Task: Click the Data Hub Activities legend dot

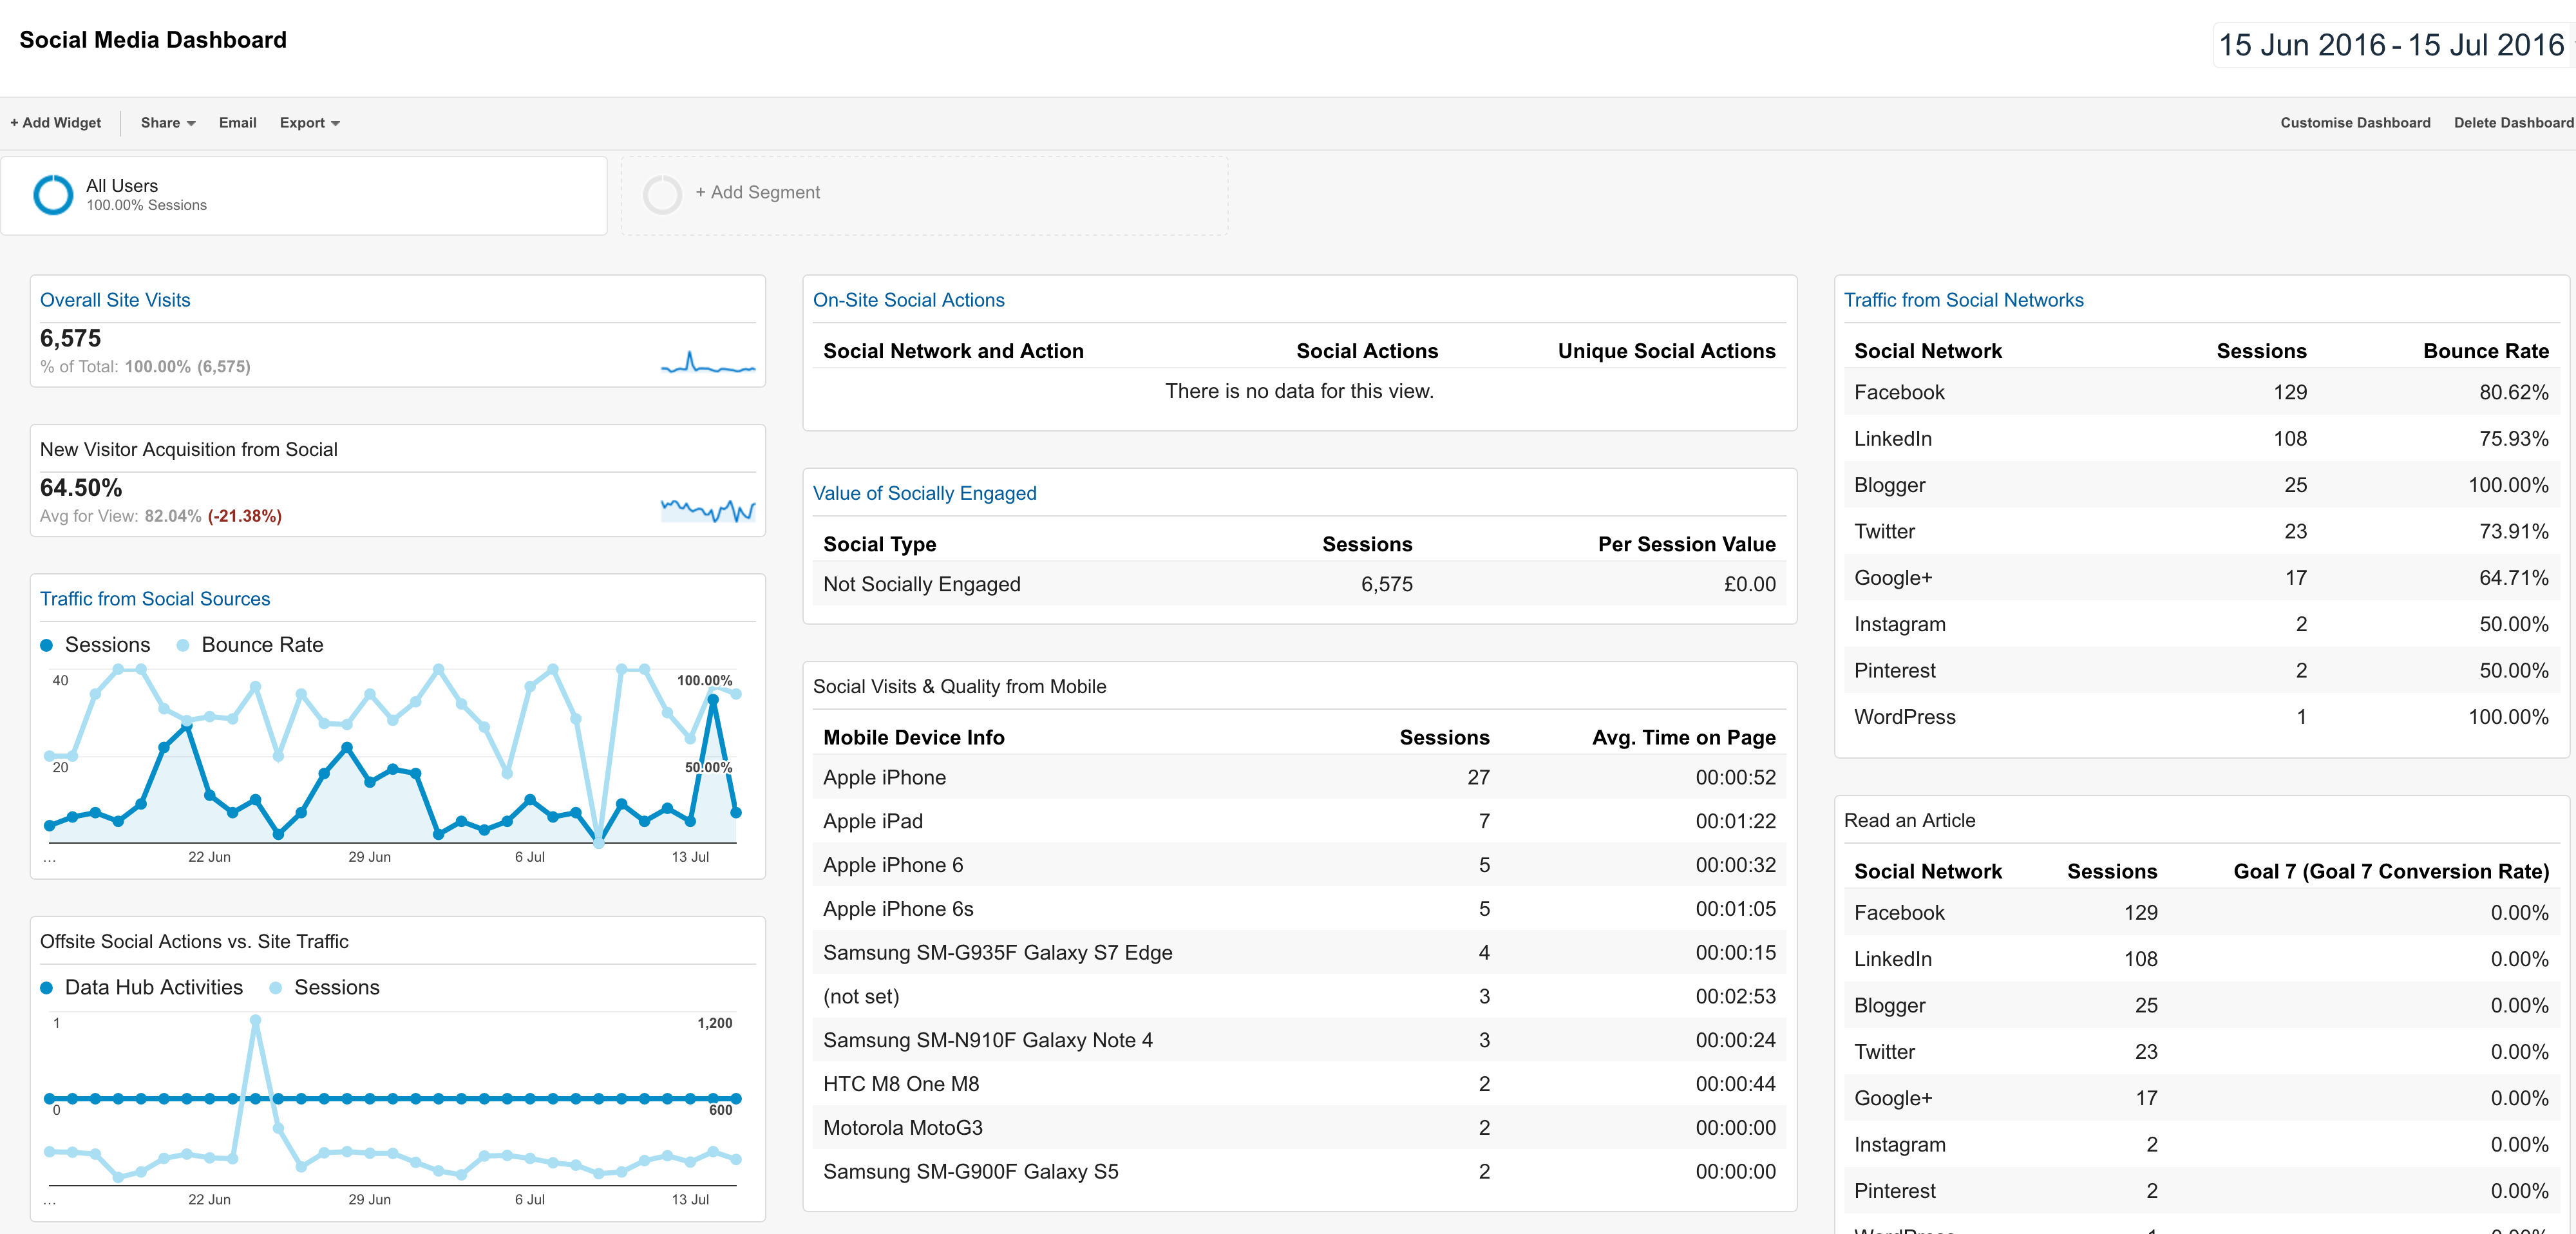Action: pos(46,988)
